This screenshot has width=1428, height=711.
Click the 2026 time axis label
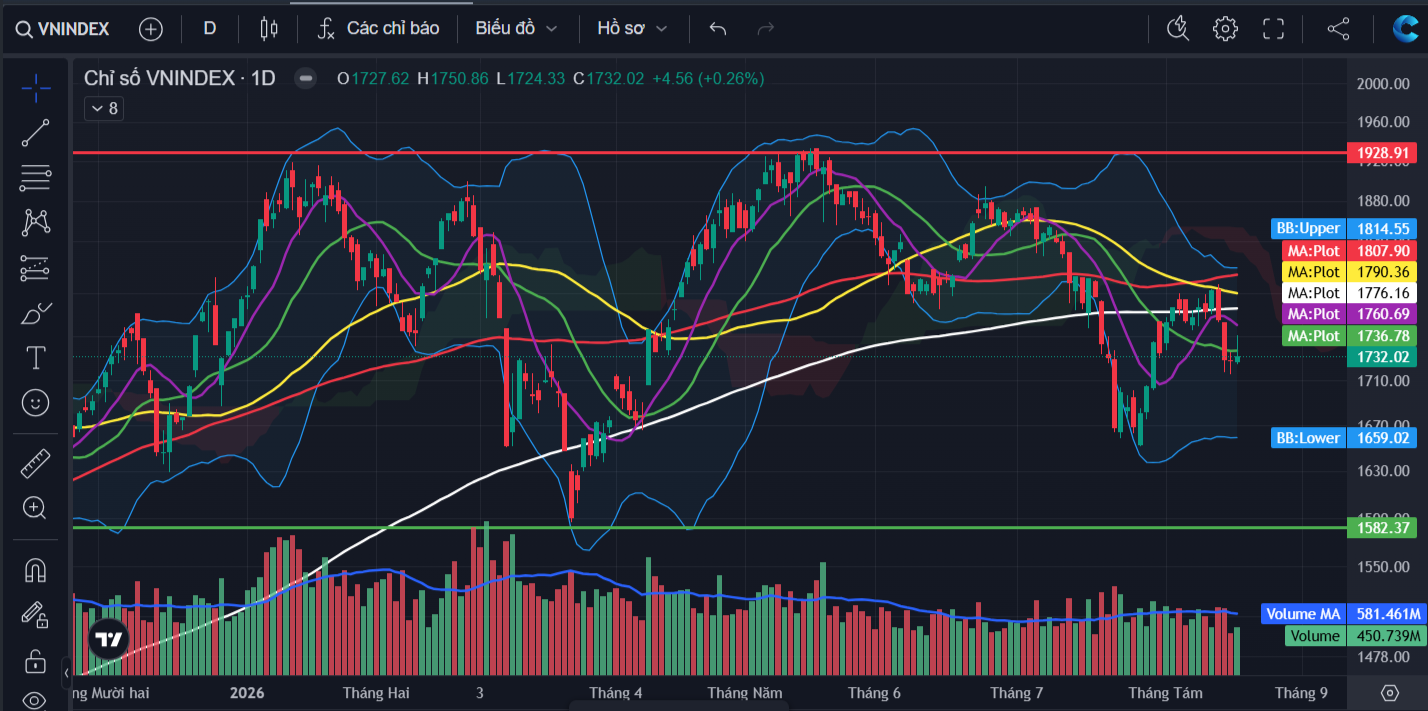click(x=247, y=692)
